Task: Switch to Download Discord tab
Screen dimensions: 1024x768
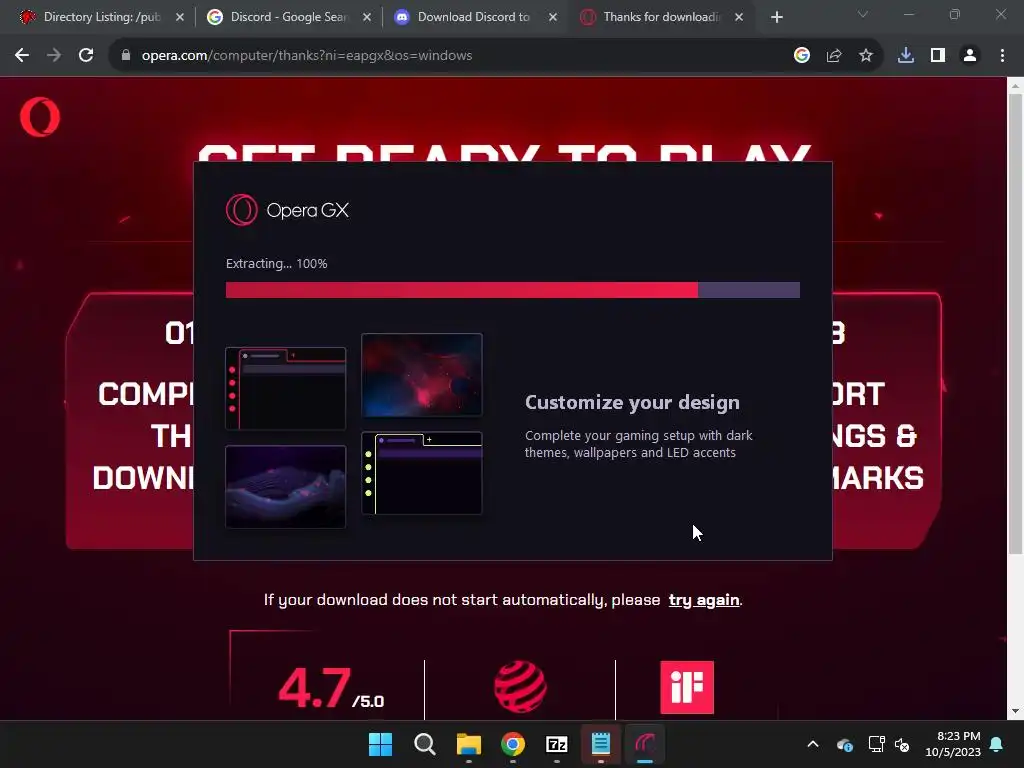Action: tap(474, 17)
